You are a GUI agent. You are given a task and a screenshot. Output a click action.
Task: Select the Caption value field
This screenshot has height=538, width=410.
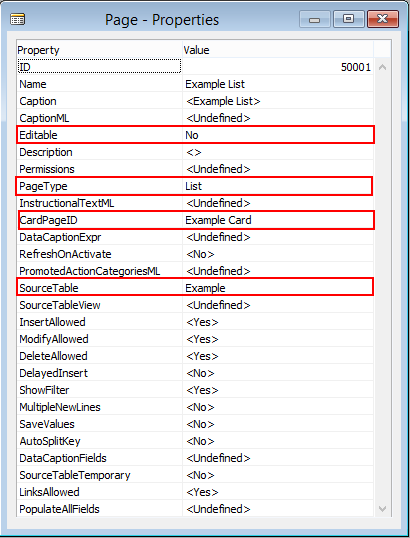pos(278,101)
